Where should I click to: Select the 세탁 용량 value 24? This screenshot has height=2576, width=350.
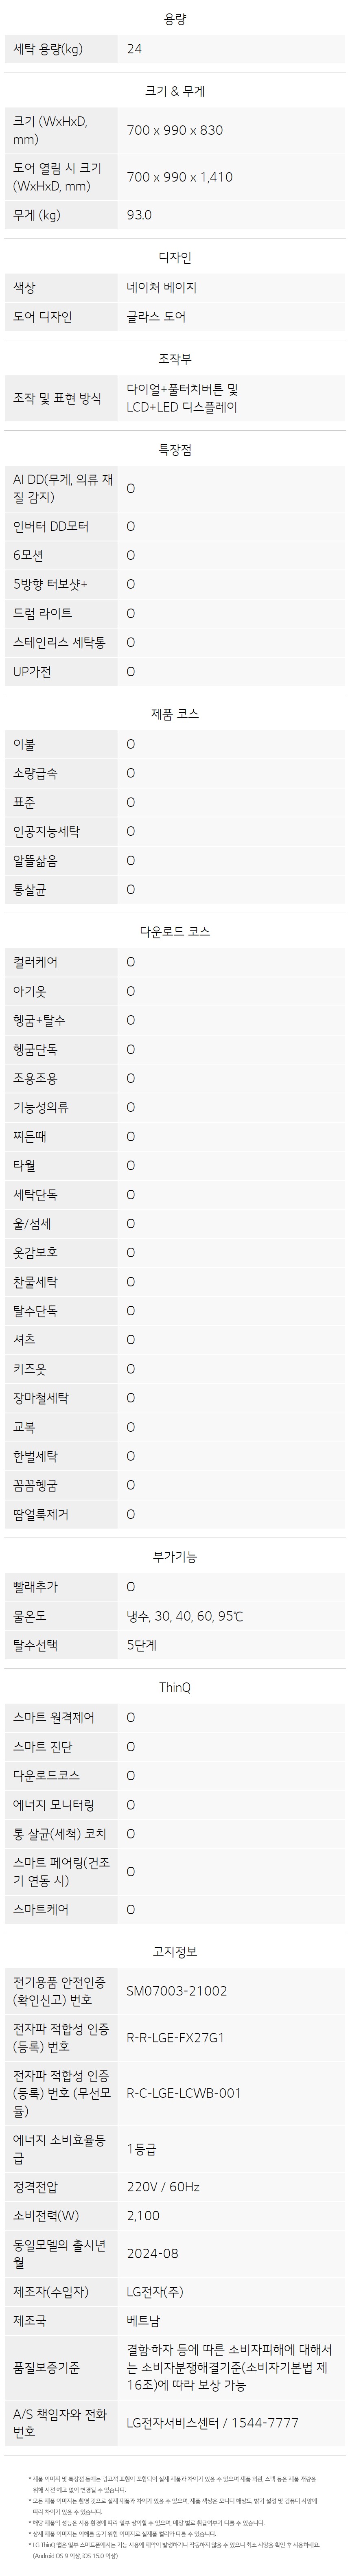pos(134,49)
